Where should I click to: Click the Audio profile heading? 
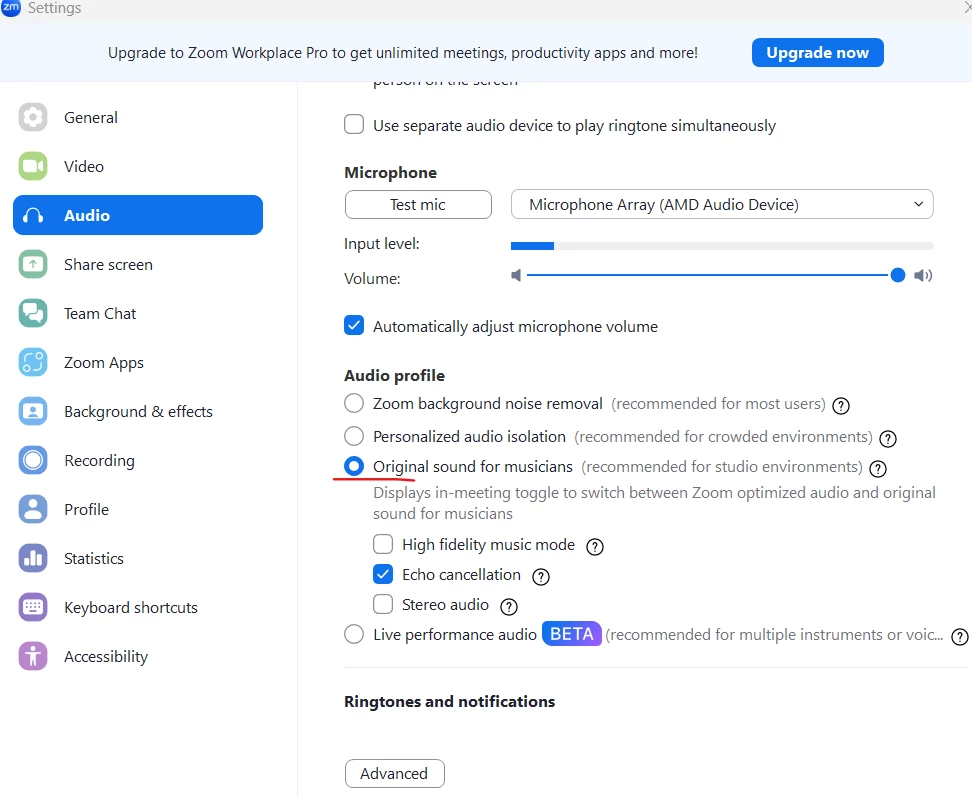click(394, 376)
